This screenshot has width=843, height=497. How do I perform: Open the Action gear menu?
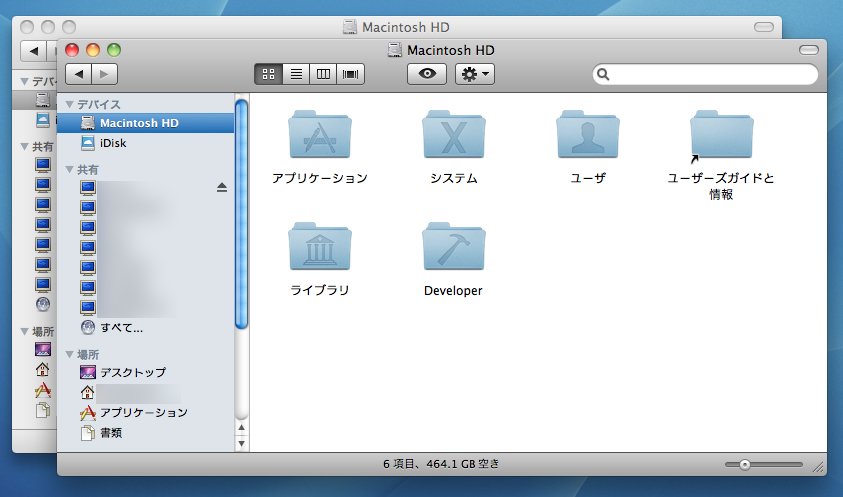point(475,74)
